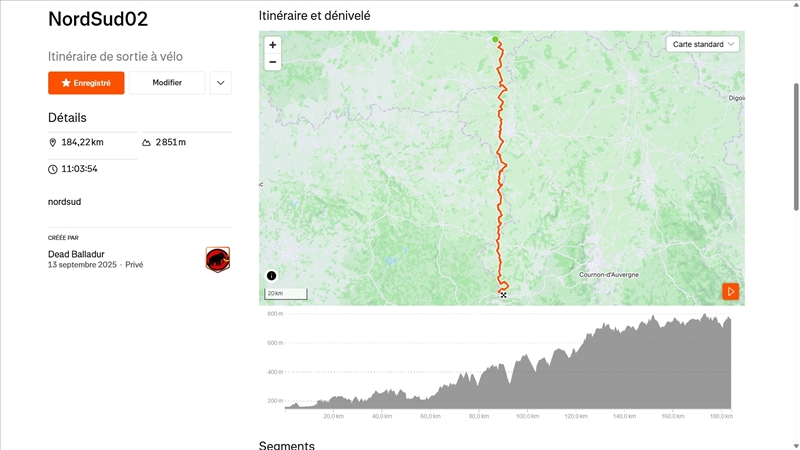Play the route flyover animation

click(731, 291)
